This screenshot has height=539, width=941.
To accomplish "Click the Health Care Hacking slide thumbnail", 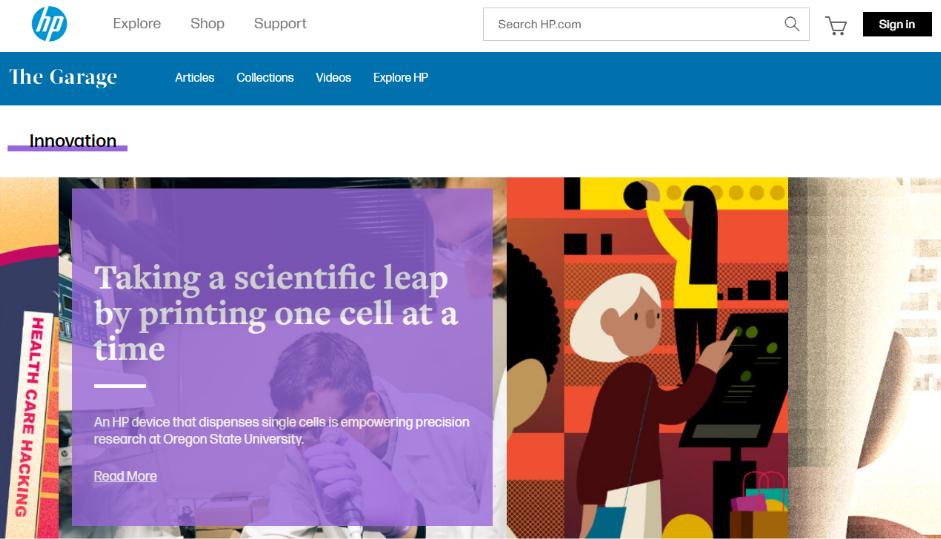I will [x=28, y=400].
